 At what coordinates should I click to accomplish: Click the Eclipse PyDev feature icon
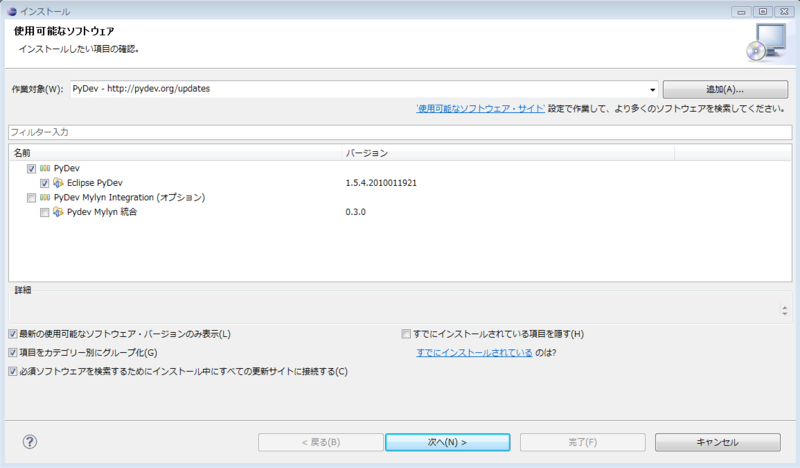pyautogui.click(x=58, y=183)
